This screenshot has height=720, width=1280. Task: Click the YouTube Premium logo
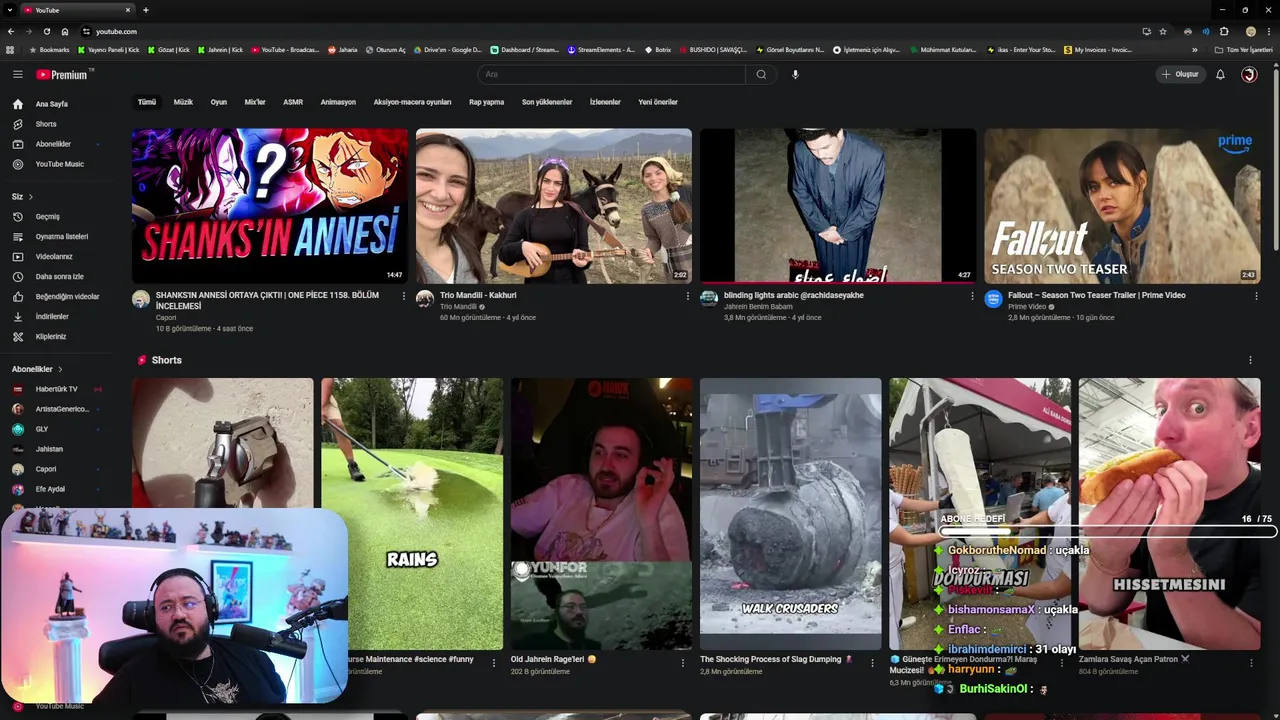(64, 74)
